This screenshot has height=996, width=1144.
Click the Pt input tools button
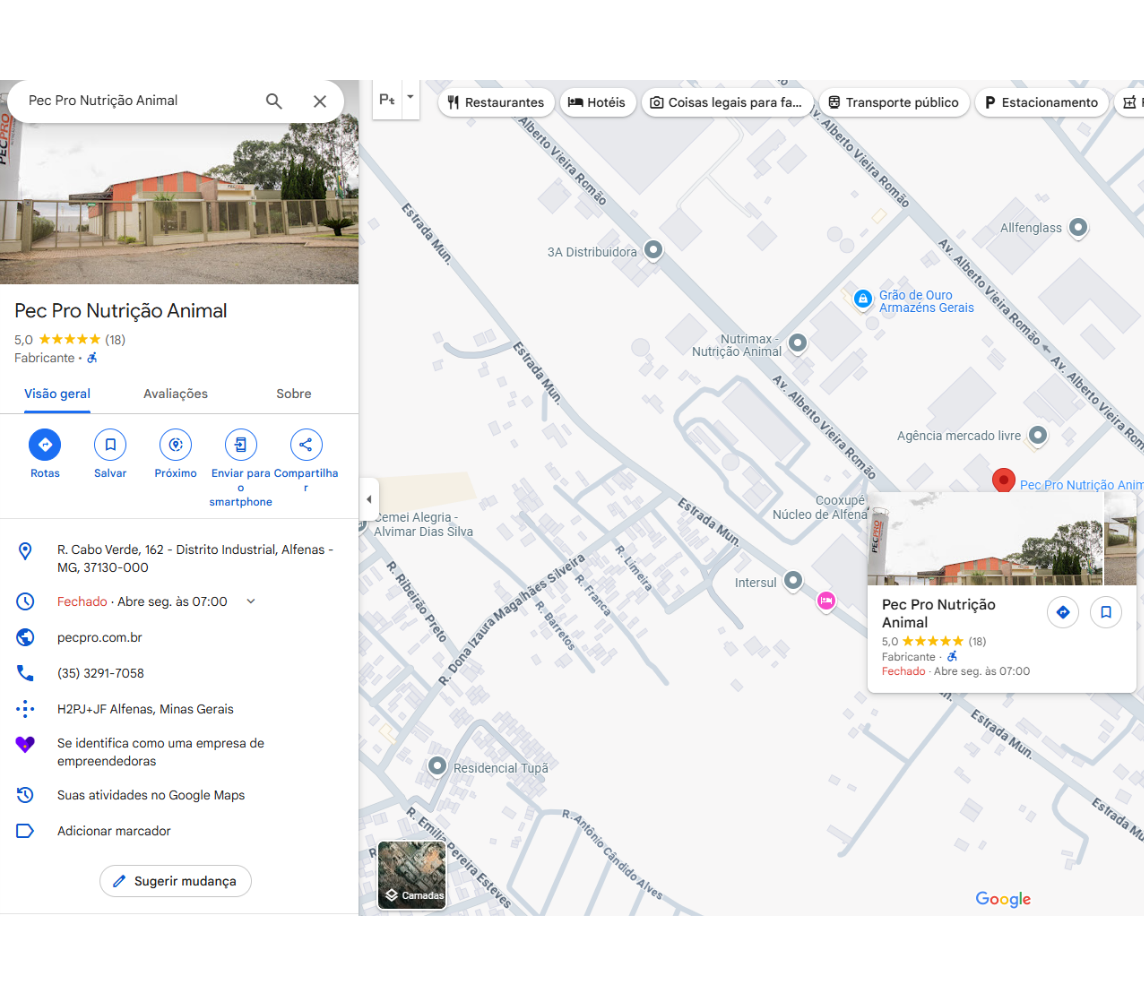point(387,99)
